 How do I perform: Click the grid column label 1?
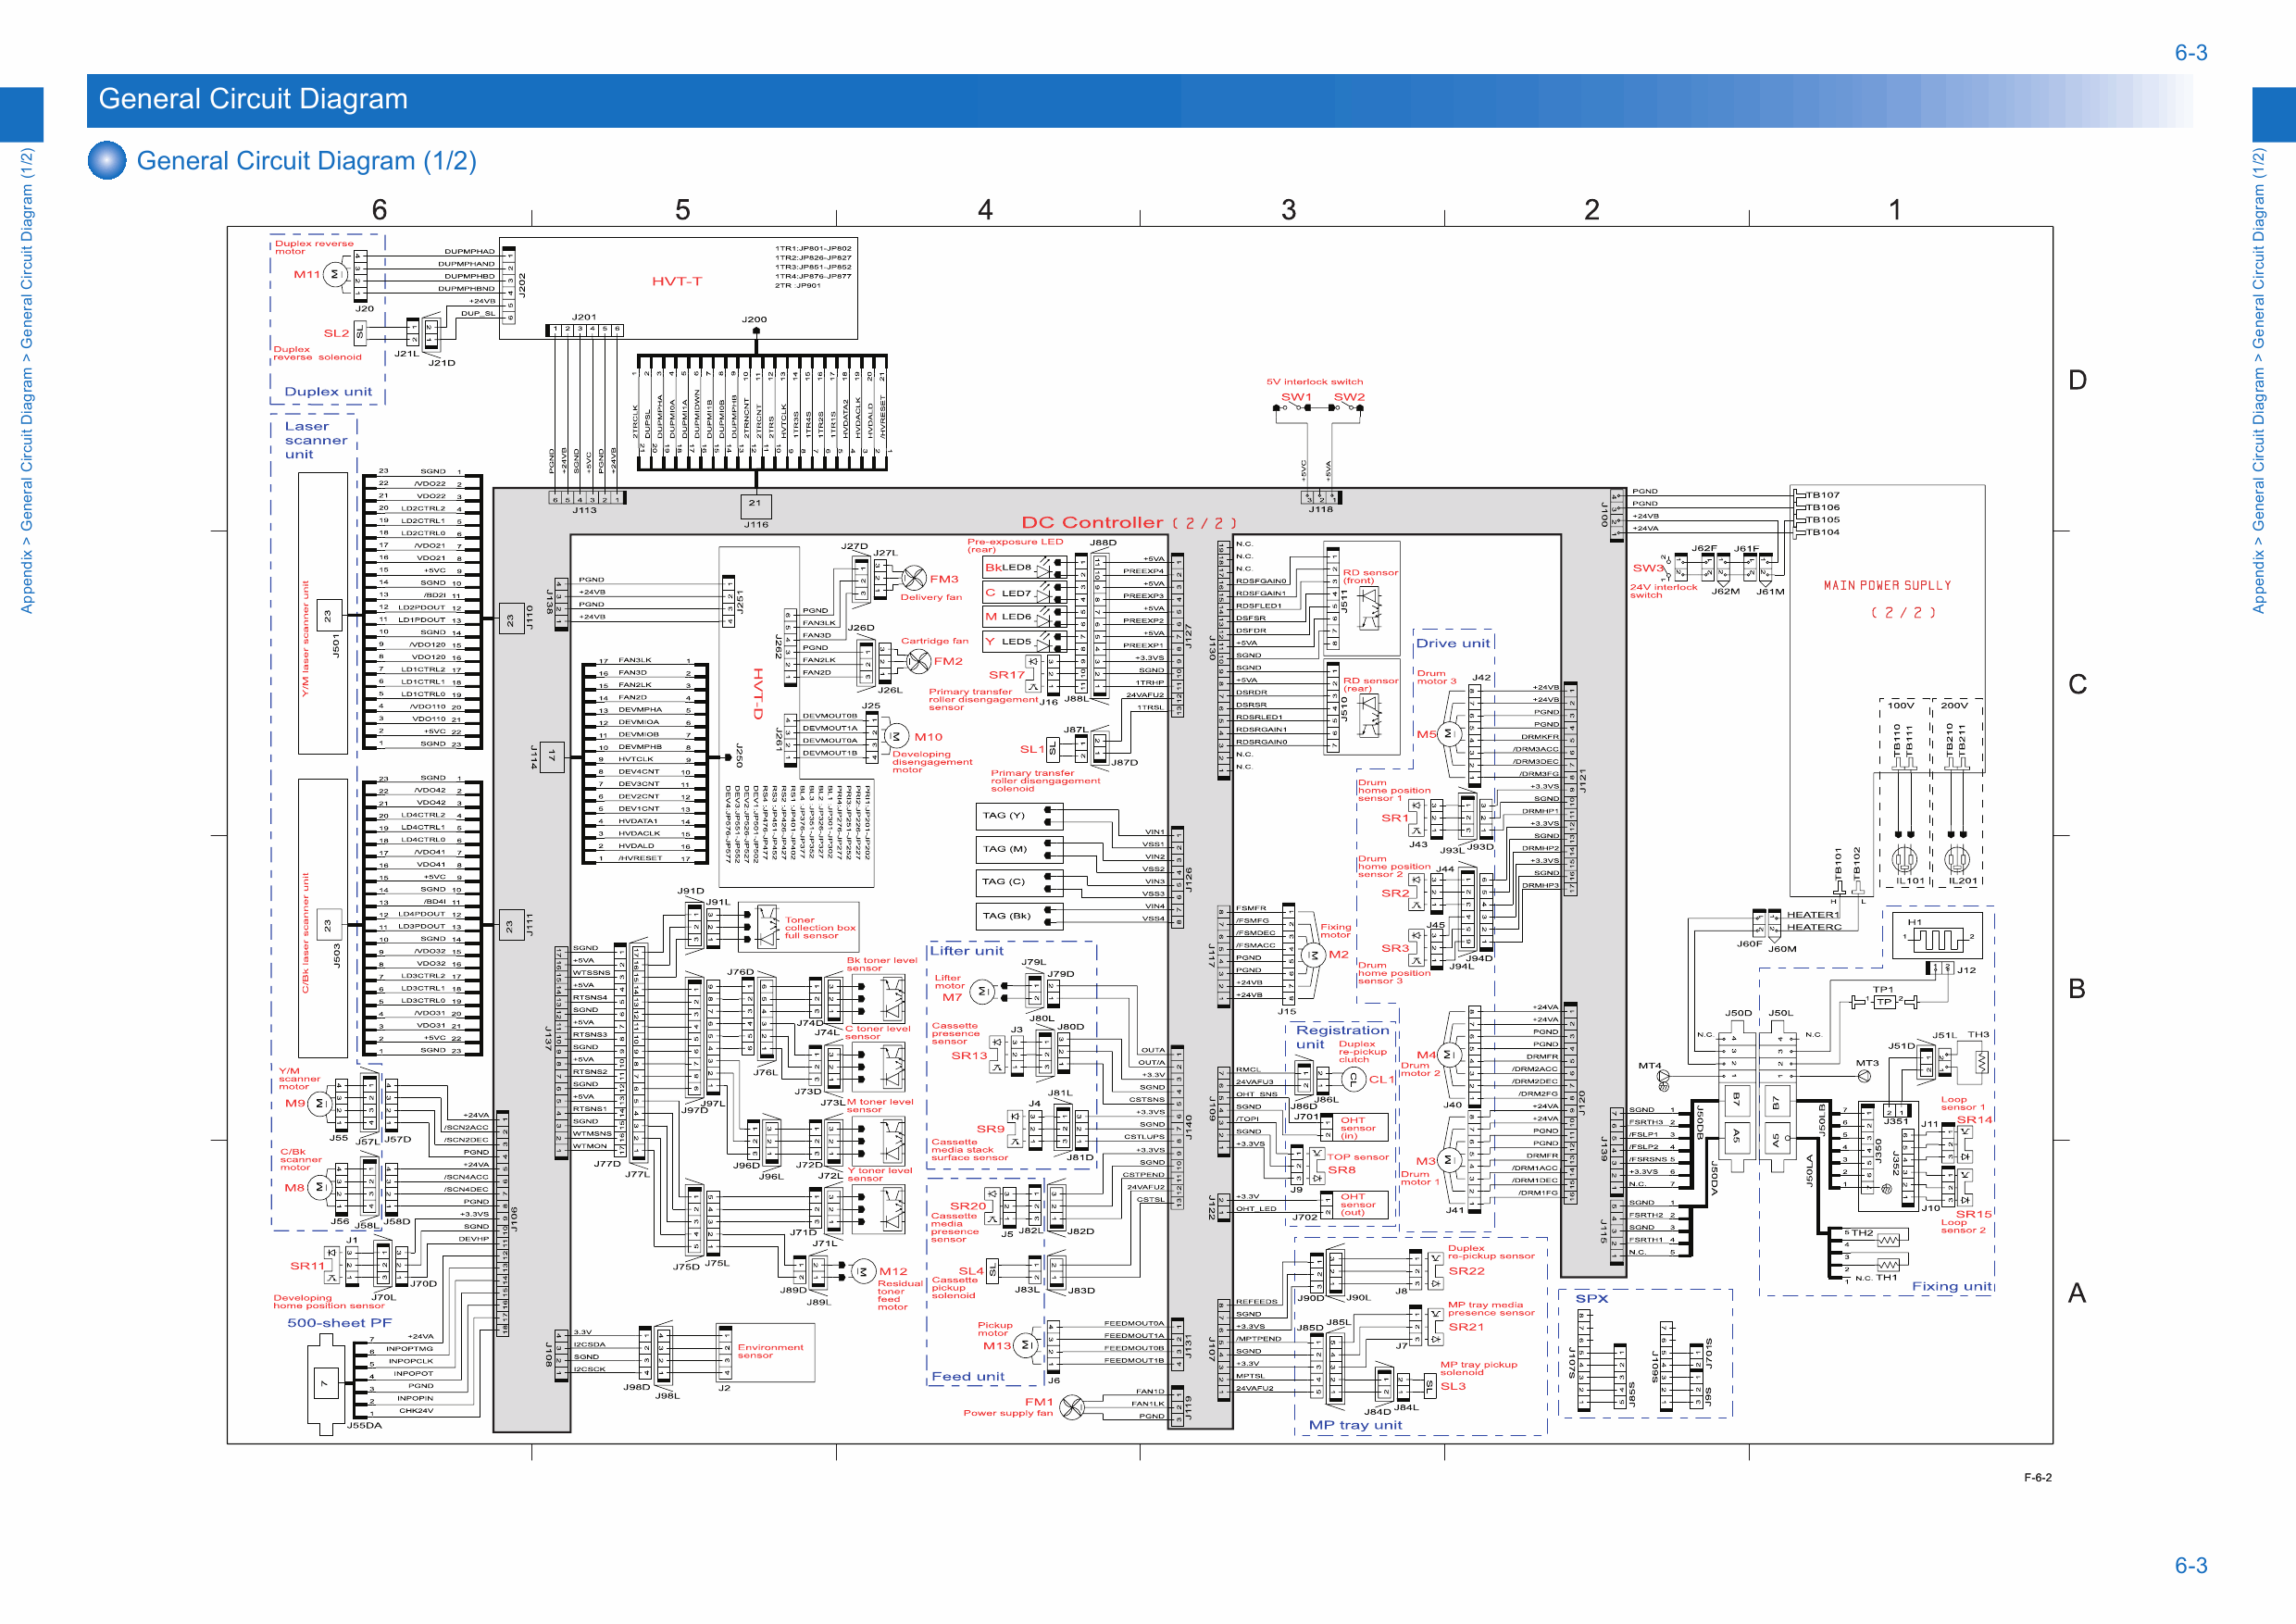(x=1894, y=209)
